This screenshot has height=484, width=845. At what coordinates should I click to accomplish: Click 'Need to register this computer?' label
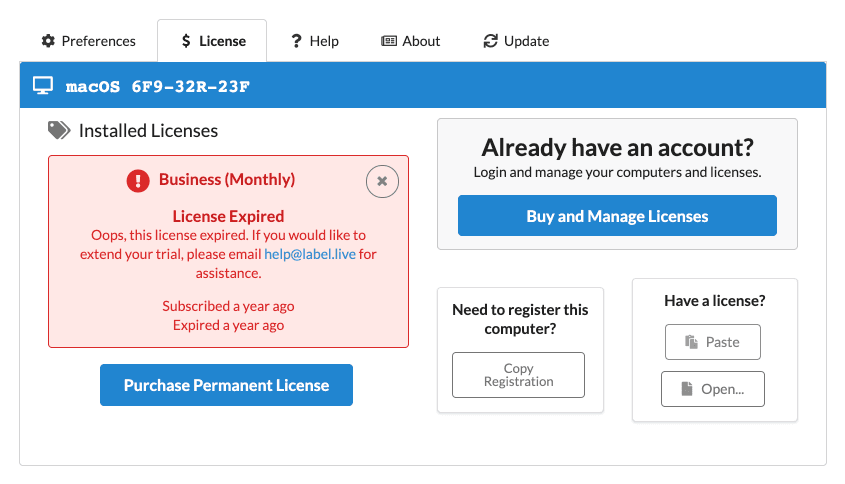point(520,319)
